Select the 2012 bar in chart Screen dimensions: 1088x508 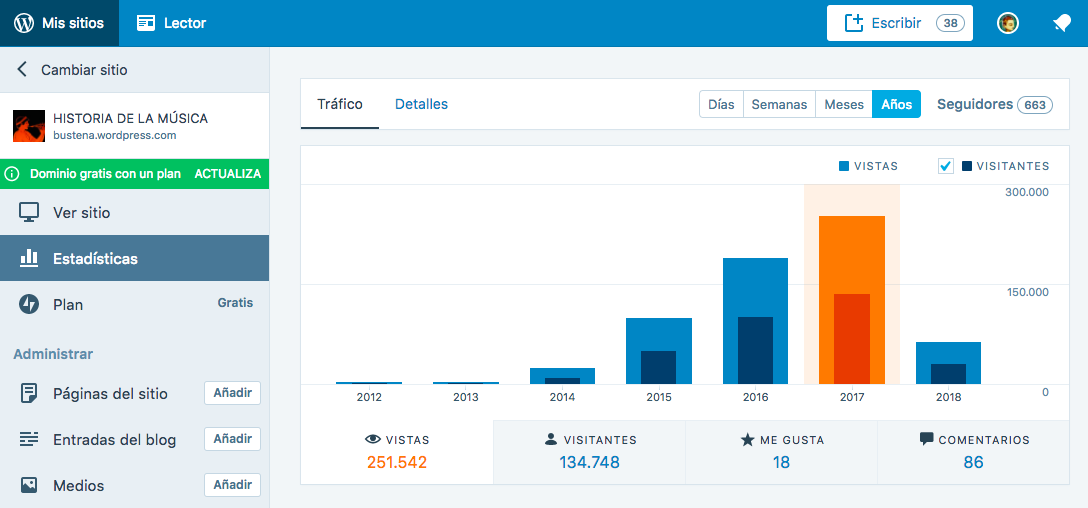[368, 382]
